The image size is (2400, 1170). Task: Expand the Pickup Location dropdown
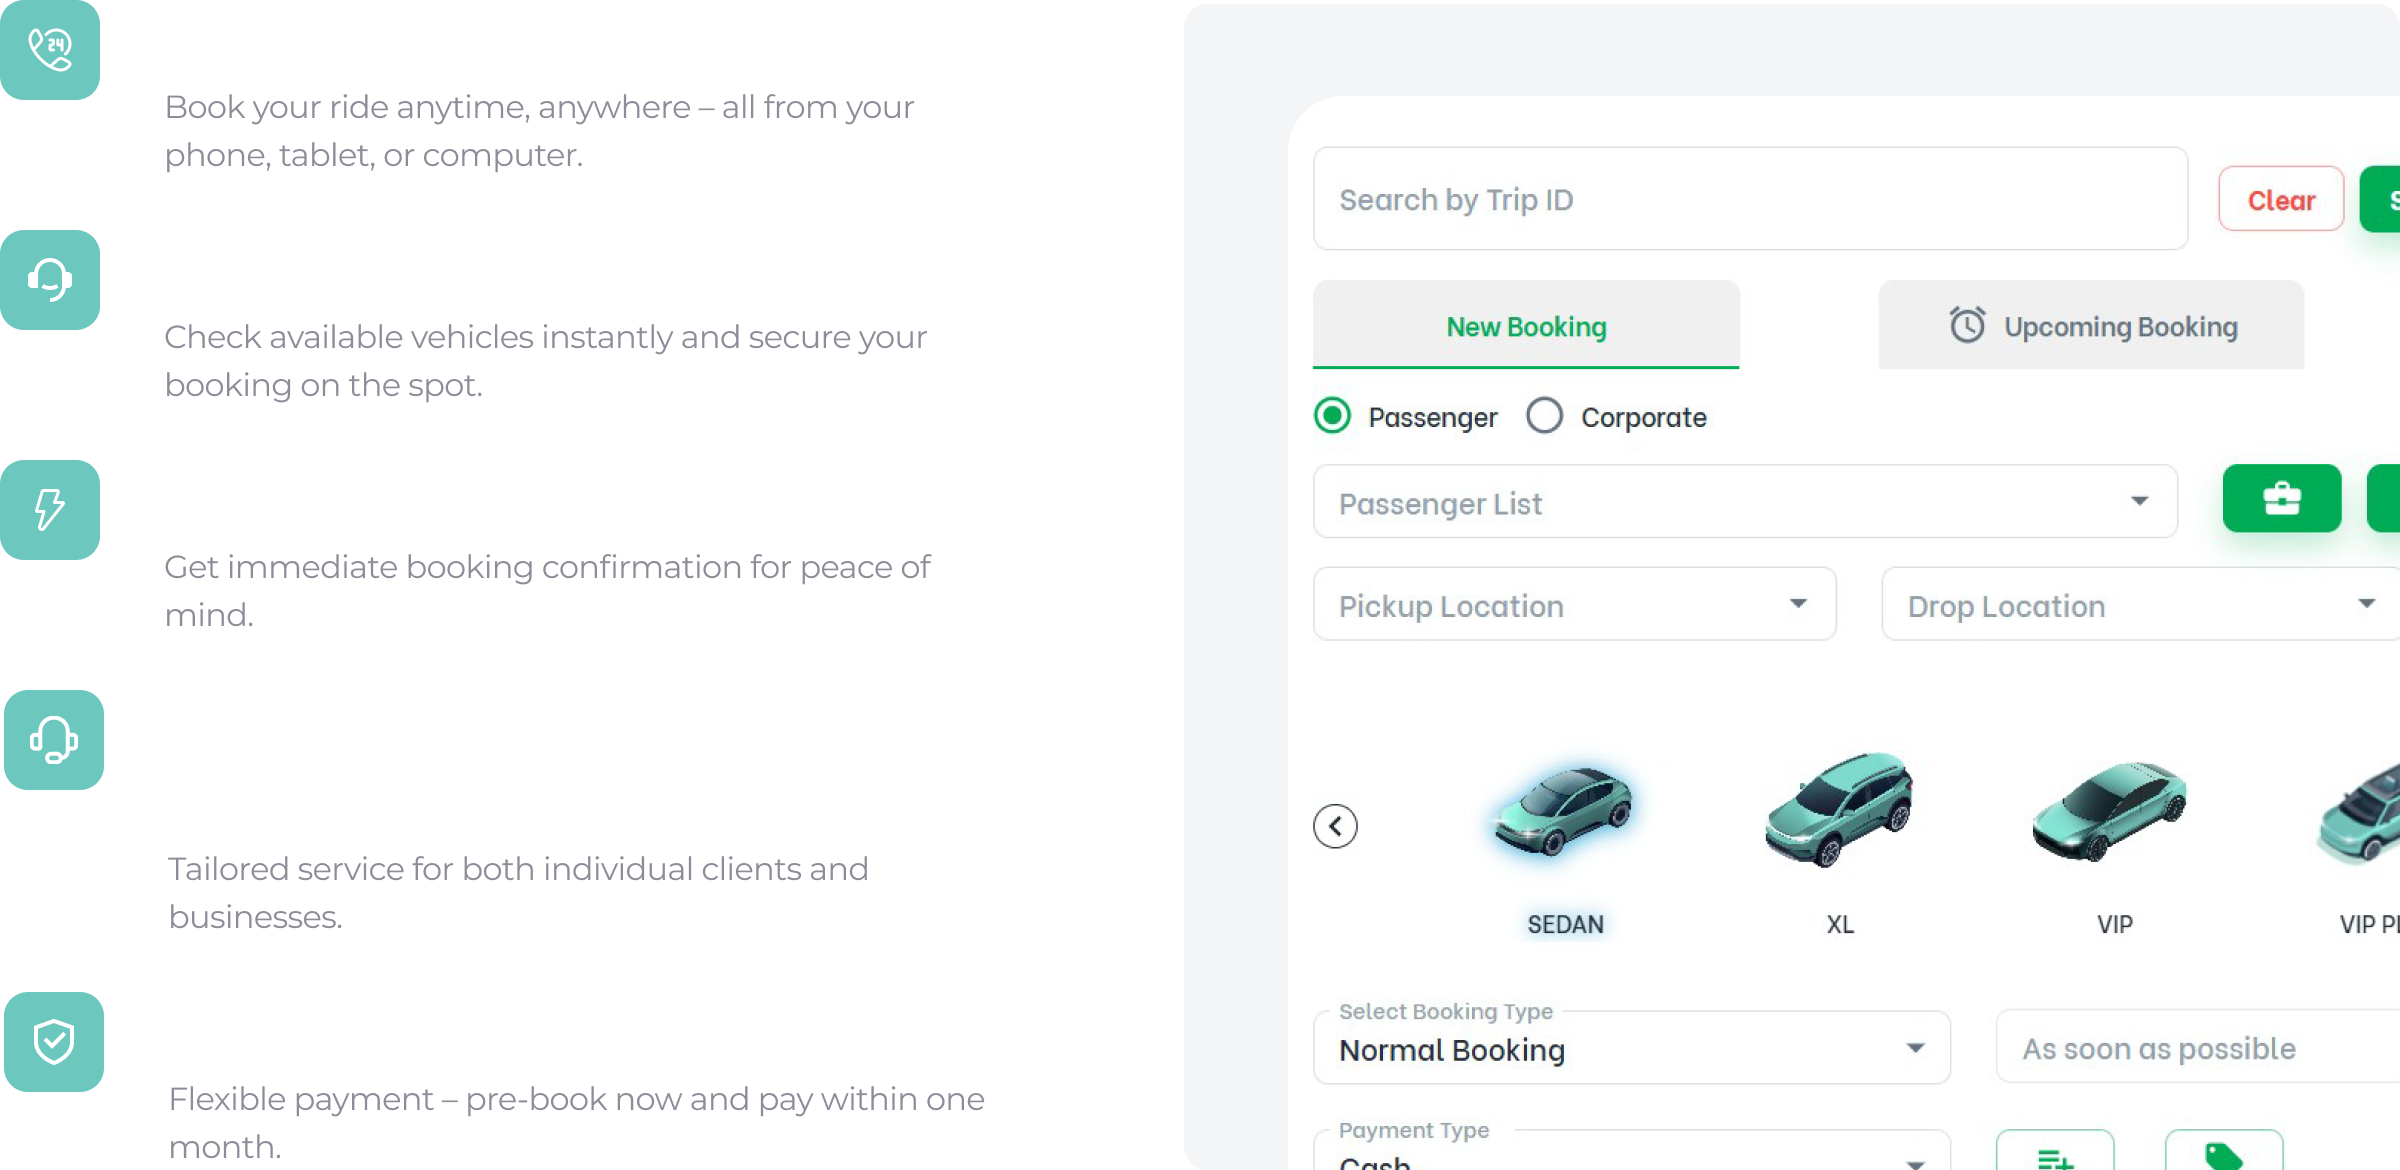(1574, 604)
